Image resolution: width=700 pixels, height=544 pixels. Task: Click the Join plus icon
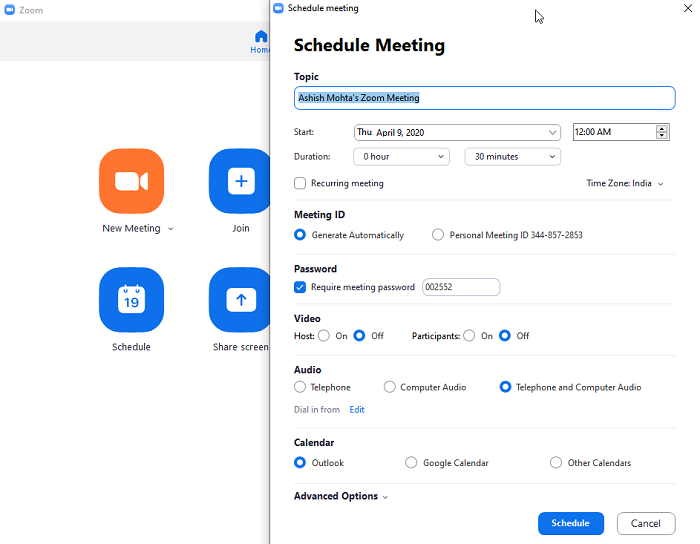(x=240, y=181)
